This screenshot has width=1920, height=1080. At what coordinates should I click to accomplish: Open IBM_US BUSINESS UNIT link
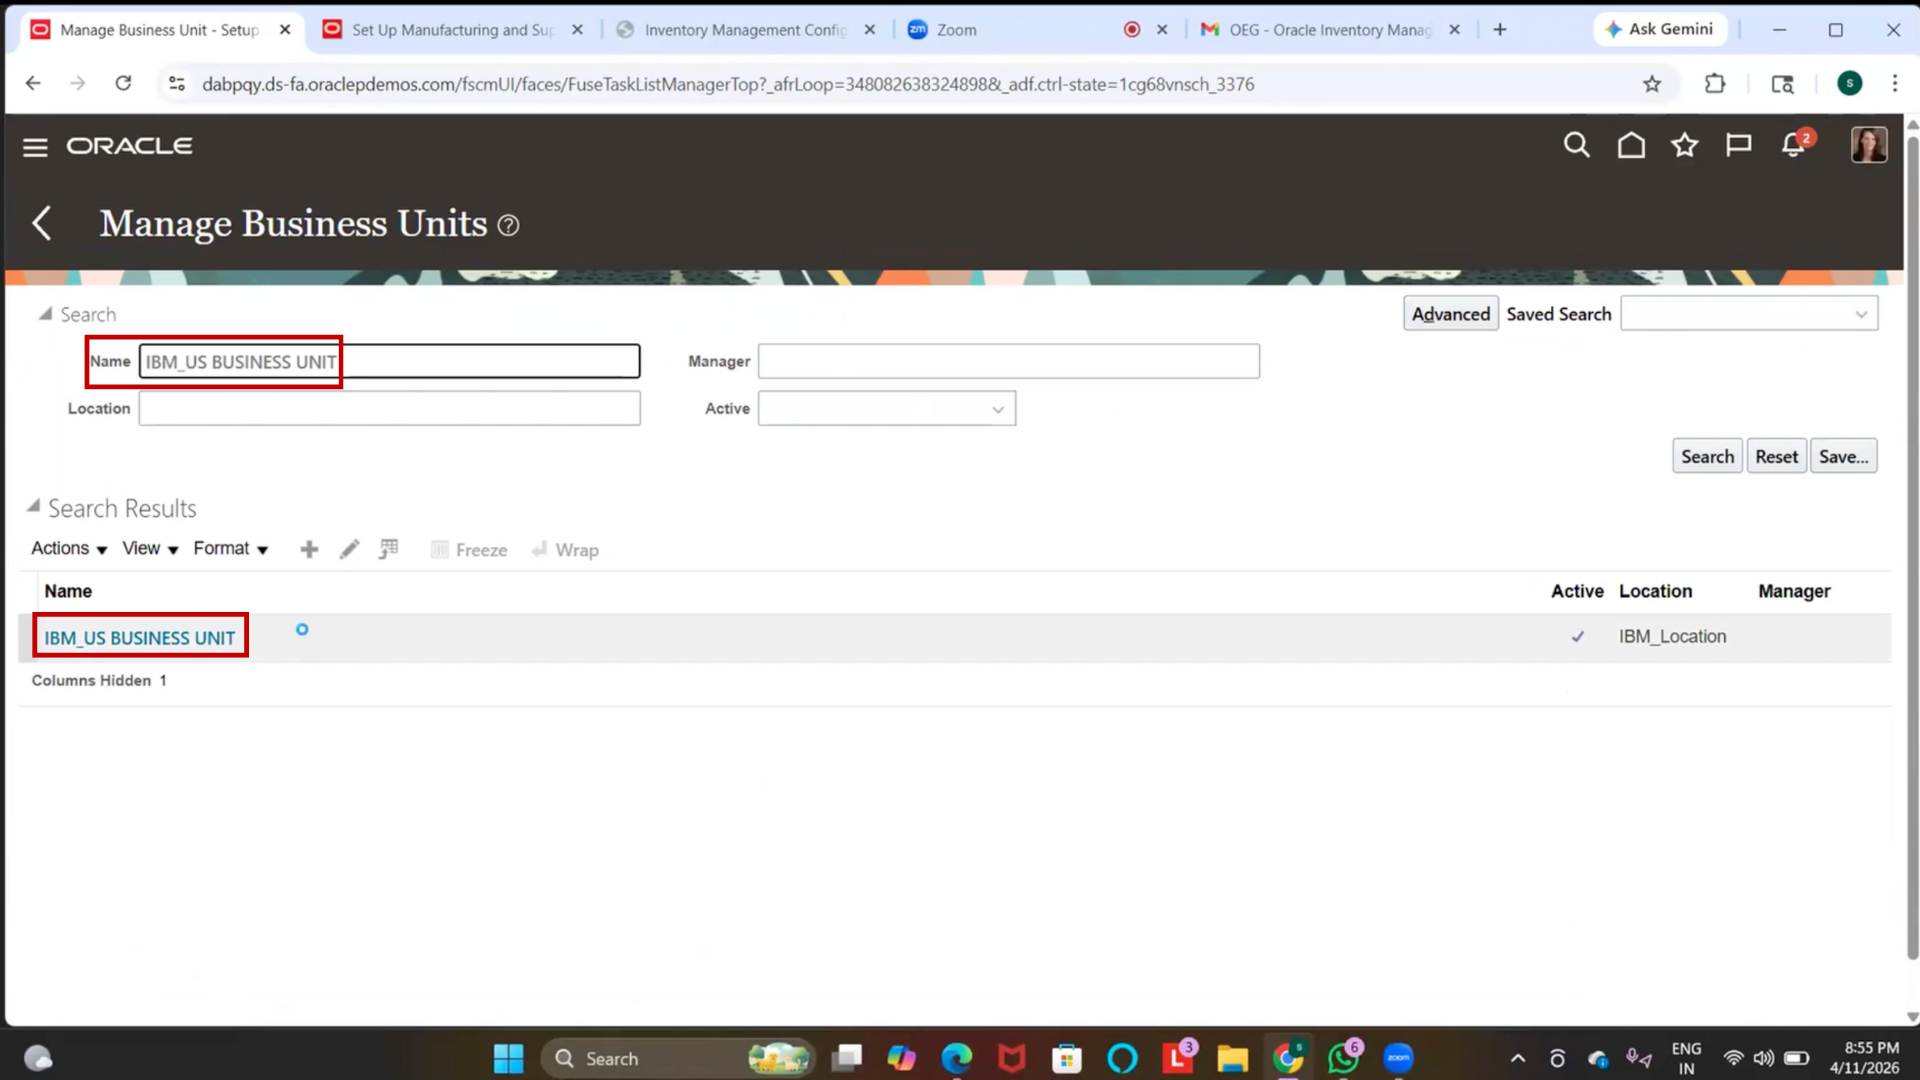point(140,638)
